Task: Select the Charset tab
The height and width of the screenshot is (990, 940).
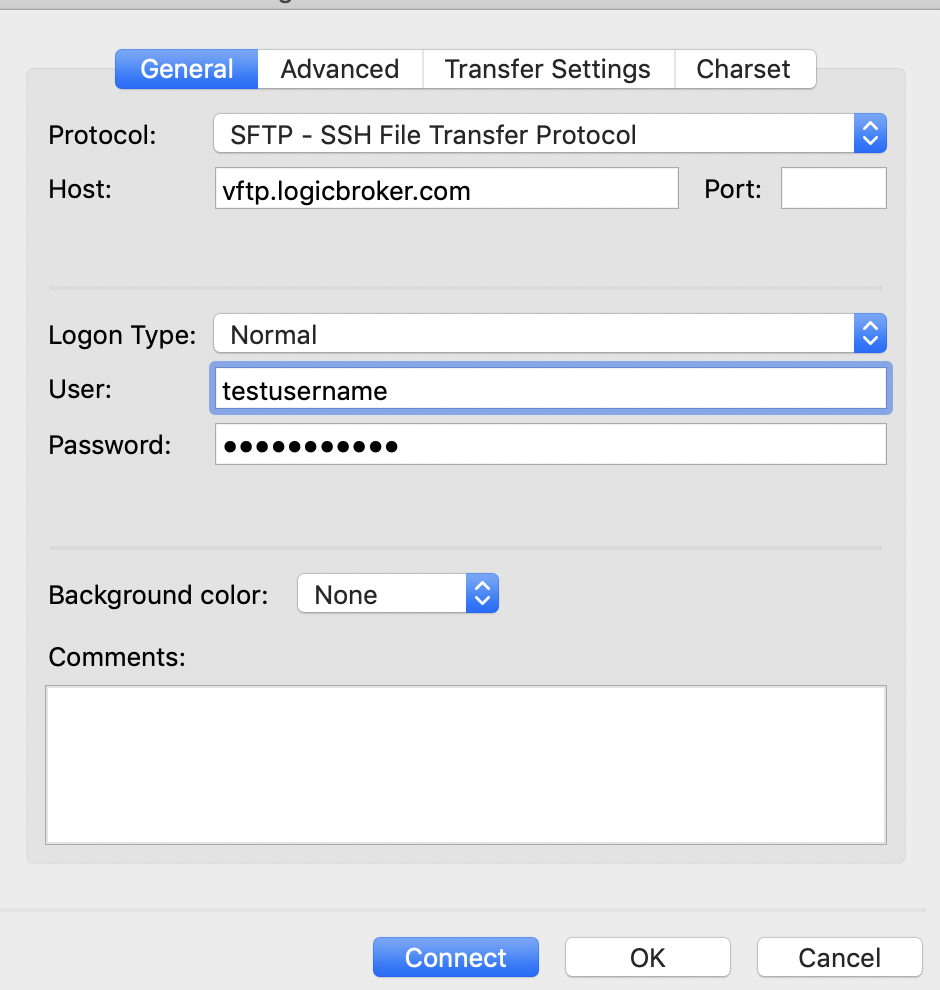Action: pos(743,69)
